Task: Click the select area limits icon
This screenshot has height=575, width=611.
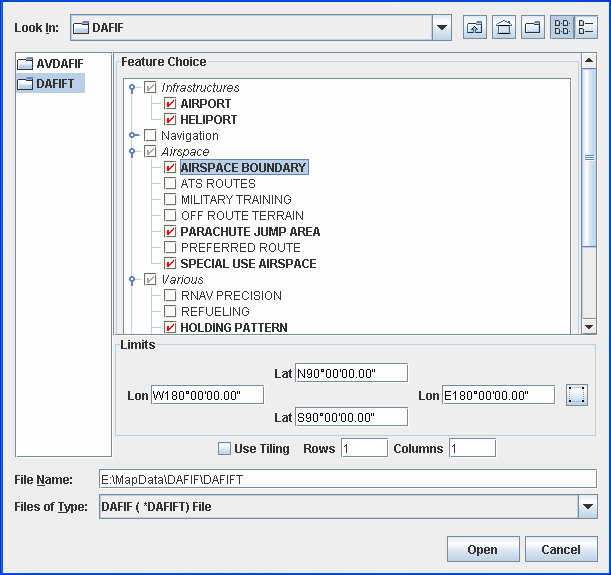Action: coord(575,395)
